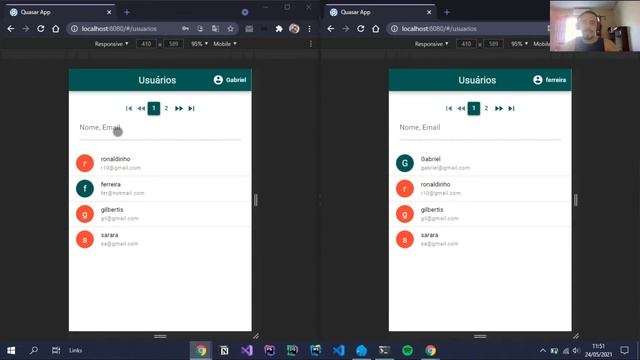Reload page in right browser window
The height and width of the screenshot is (360, 640).
coord(360,29)
